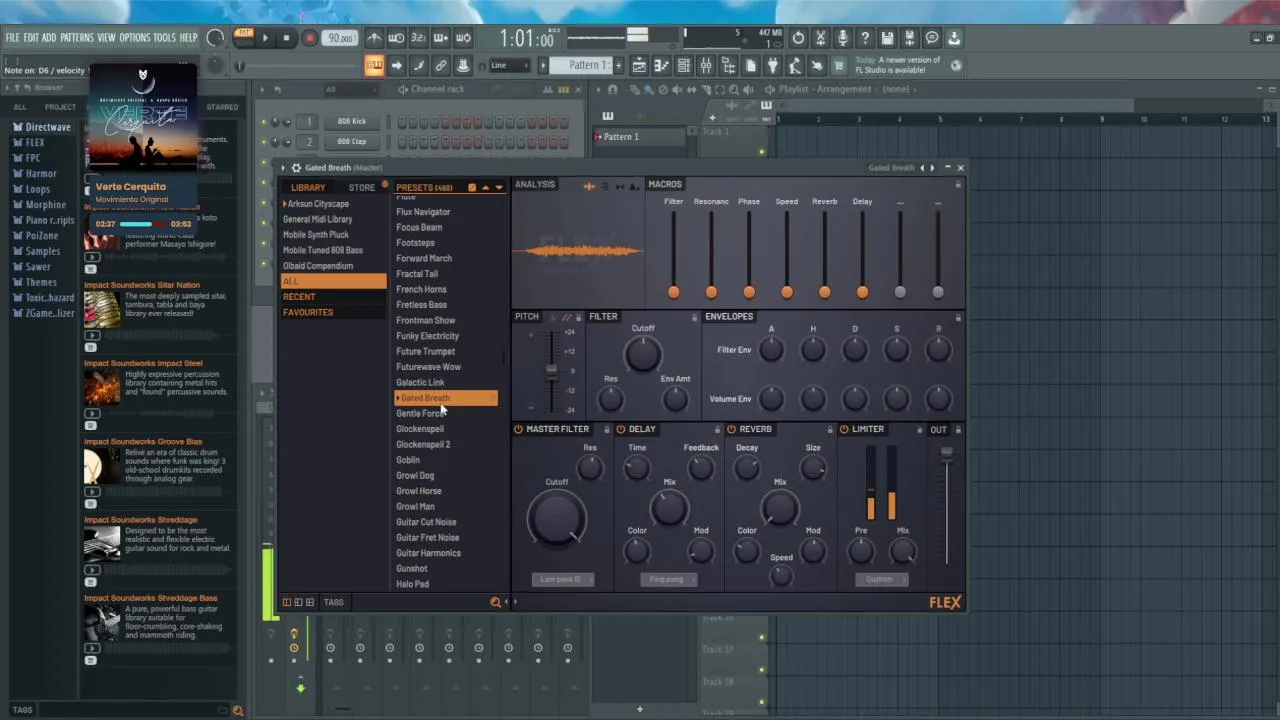Click FLEX preset search magnifier icon
1280x720 pixels.
(495, 602)
